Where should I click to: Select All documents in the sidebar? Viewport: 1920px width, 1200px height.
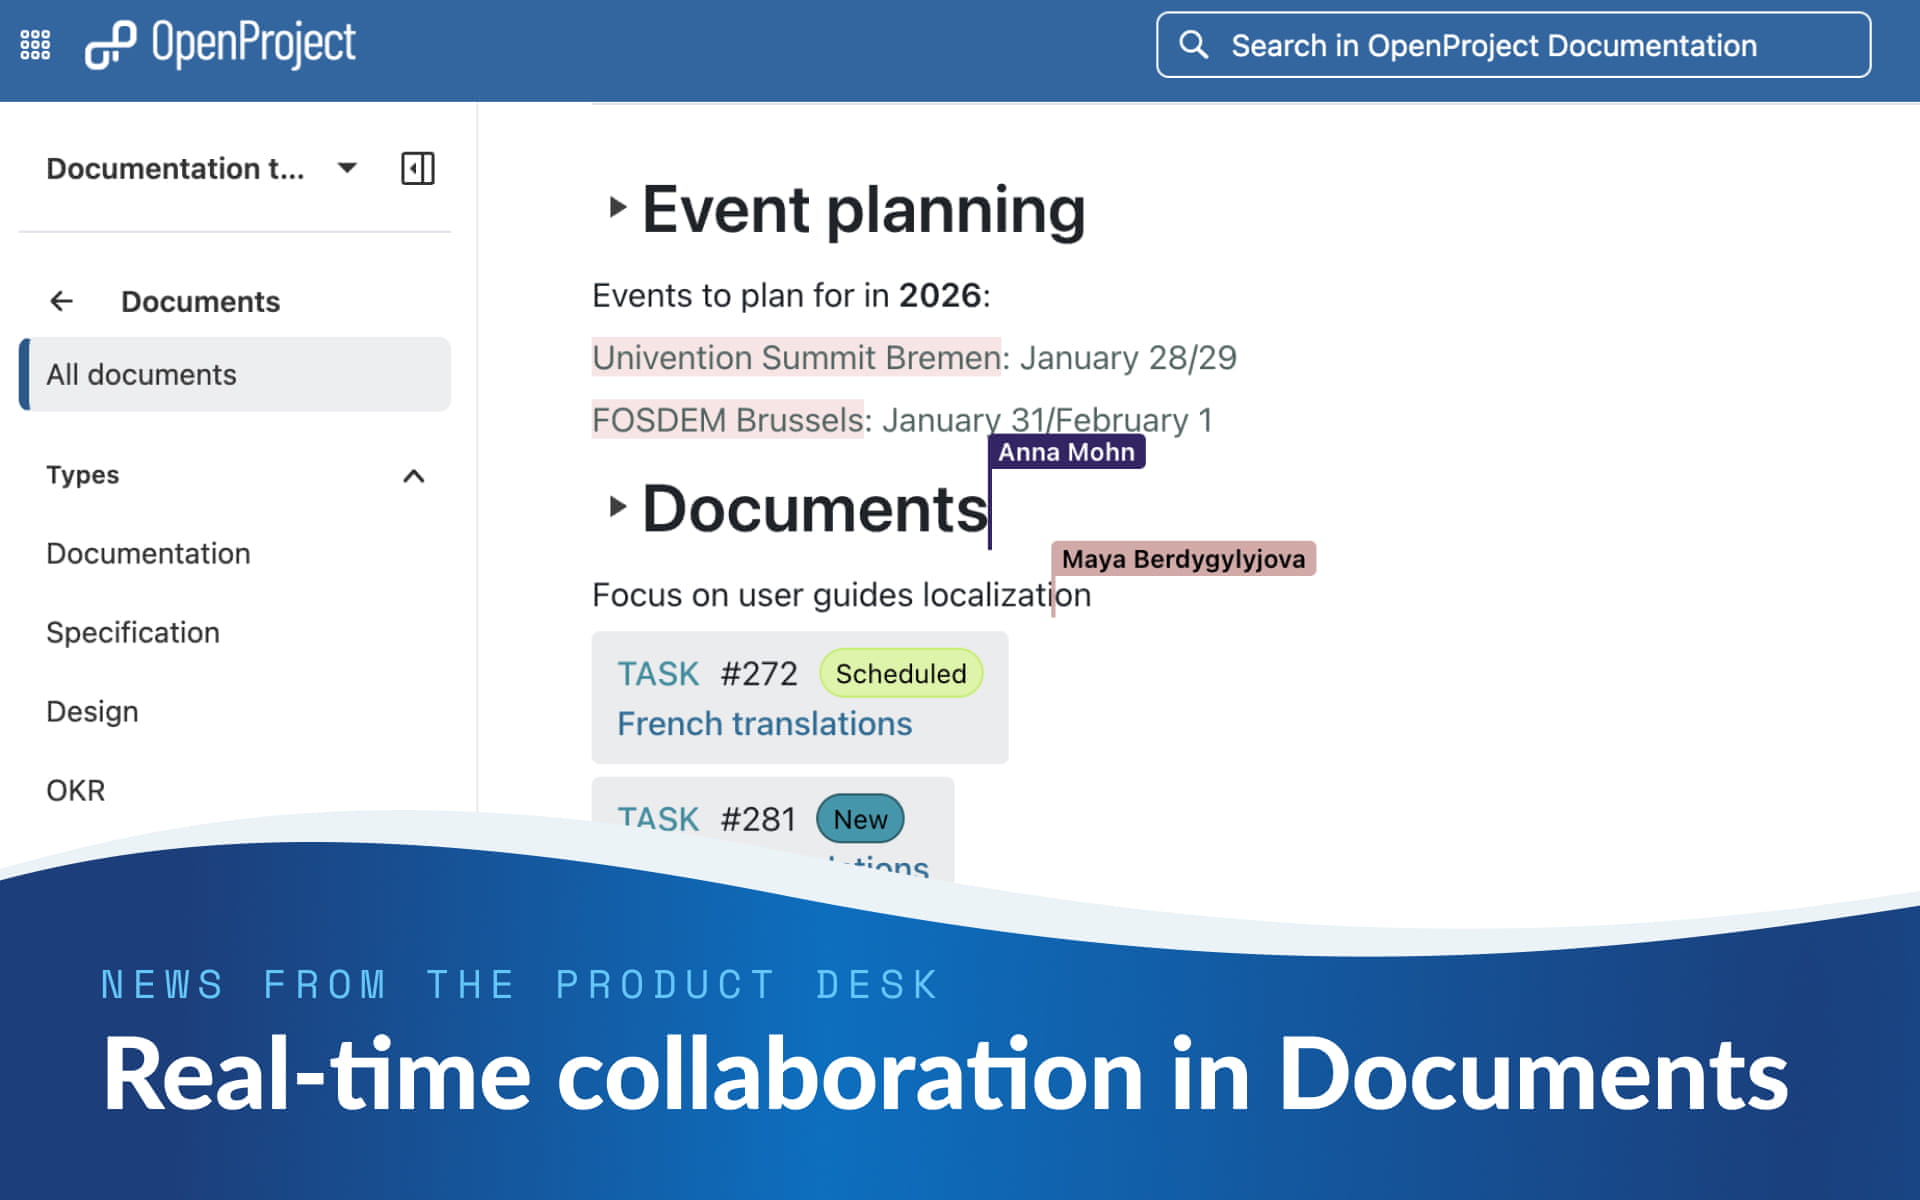[141, 374]
